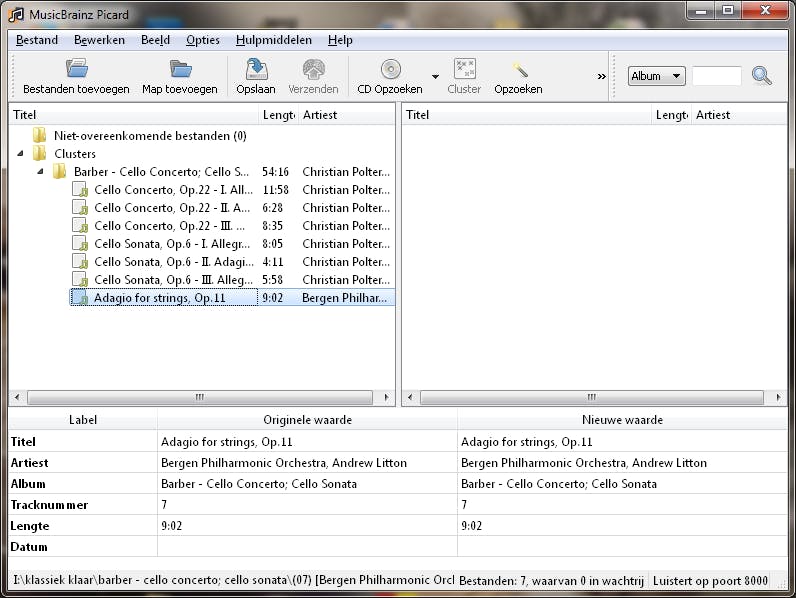Screen dimensions: 796x598
Task: Click status text Bestanden: 7, waarvan 0 in wachtrij
Action: pos(551,581)
